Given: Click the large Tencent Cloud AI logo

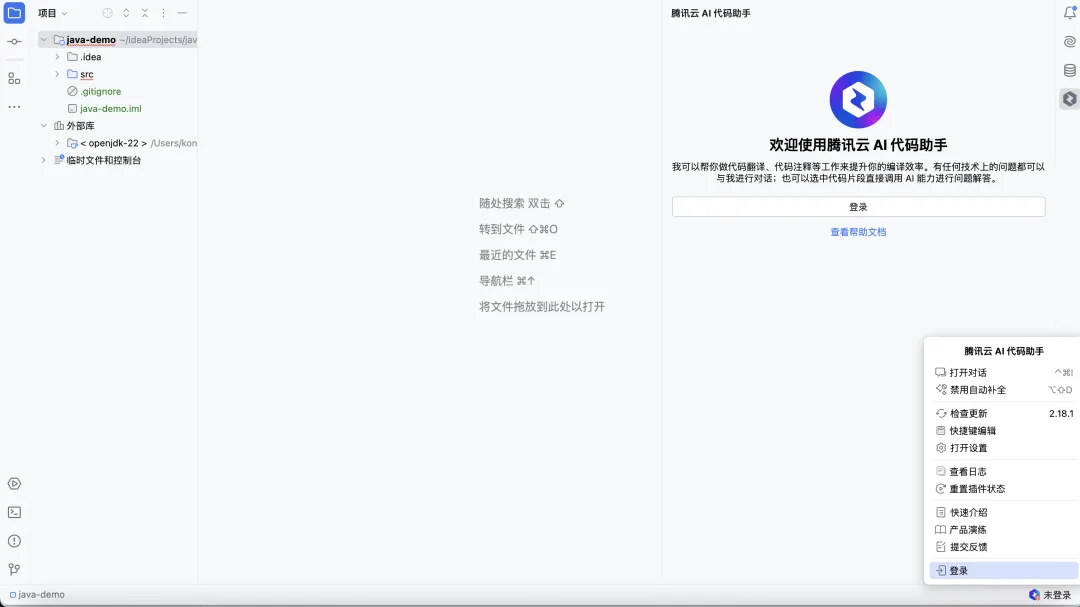Looking at the screenshot, I should click(858, 100).
